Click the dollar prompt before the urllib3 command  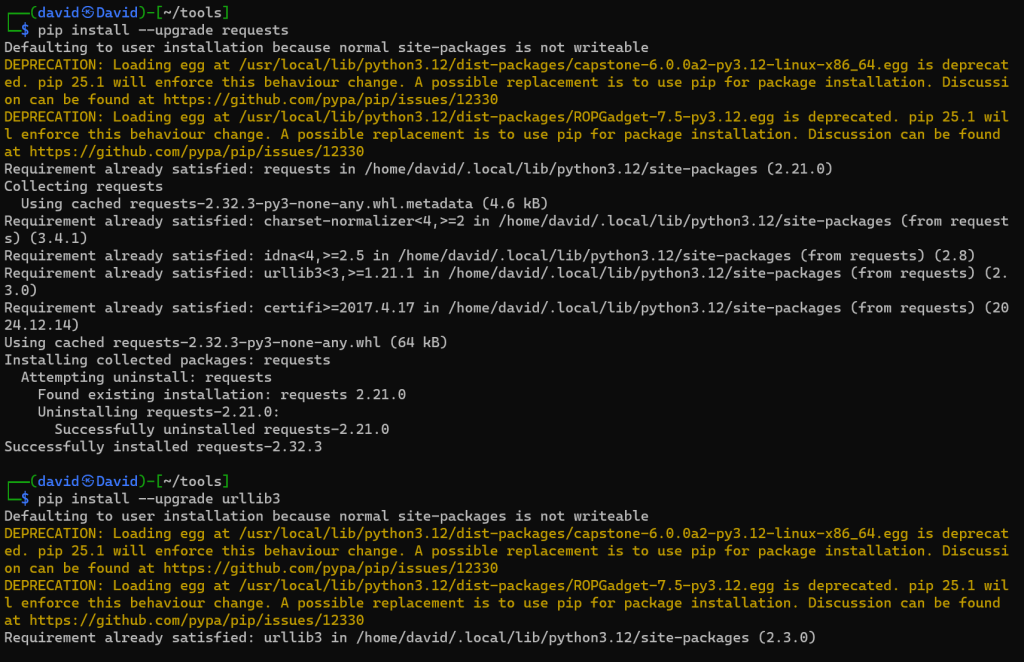pos(25,498)
